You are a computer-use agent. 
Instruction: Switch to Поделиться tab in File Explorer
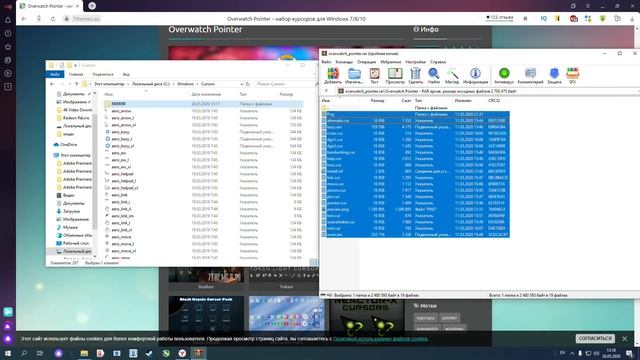pos(103,74)
